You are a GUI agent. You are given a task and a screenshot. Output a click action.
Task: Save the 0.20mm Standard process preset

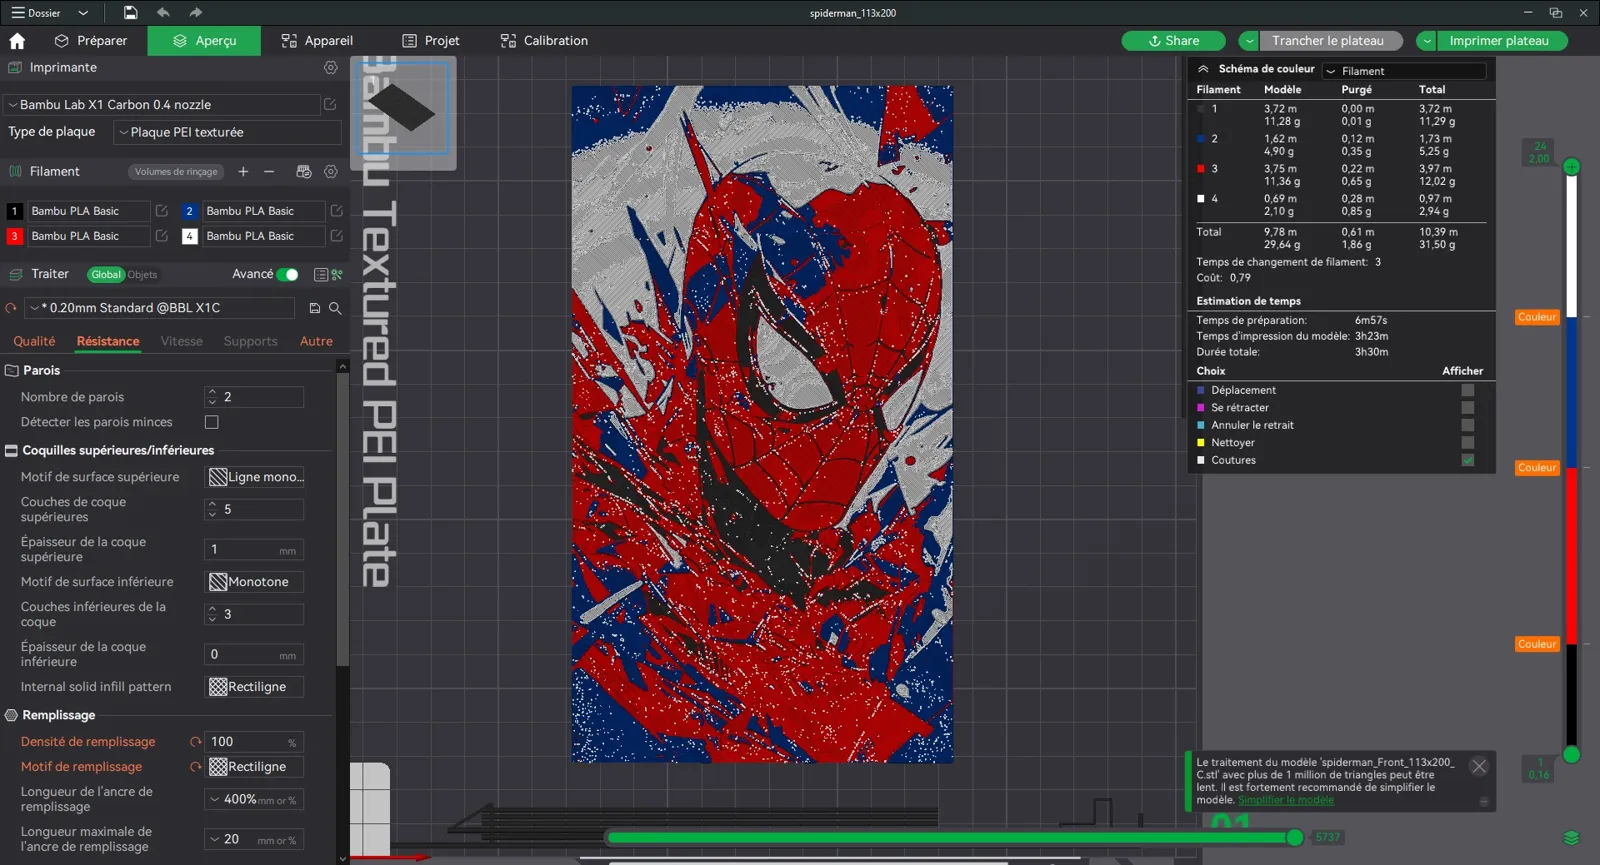pos(315,308)
